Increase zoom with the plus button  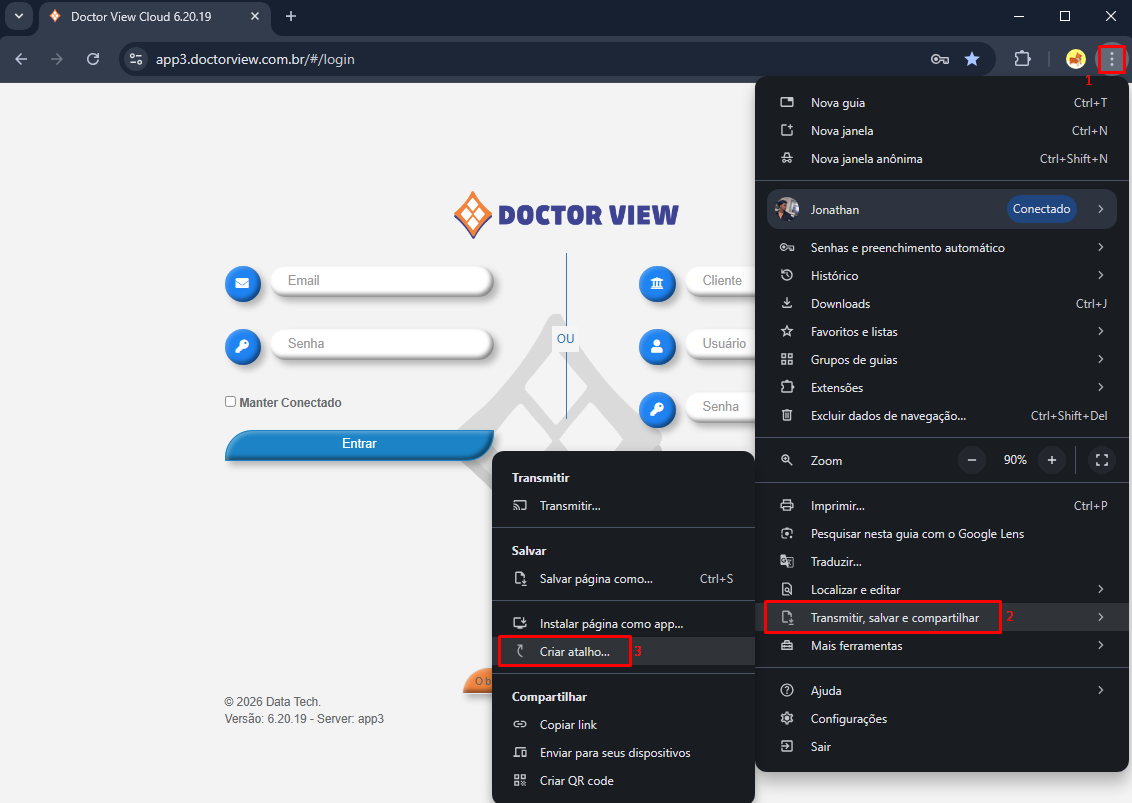tap(1051, 460)
